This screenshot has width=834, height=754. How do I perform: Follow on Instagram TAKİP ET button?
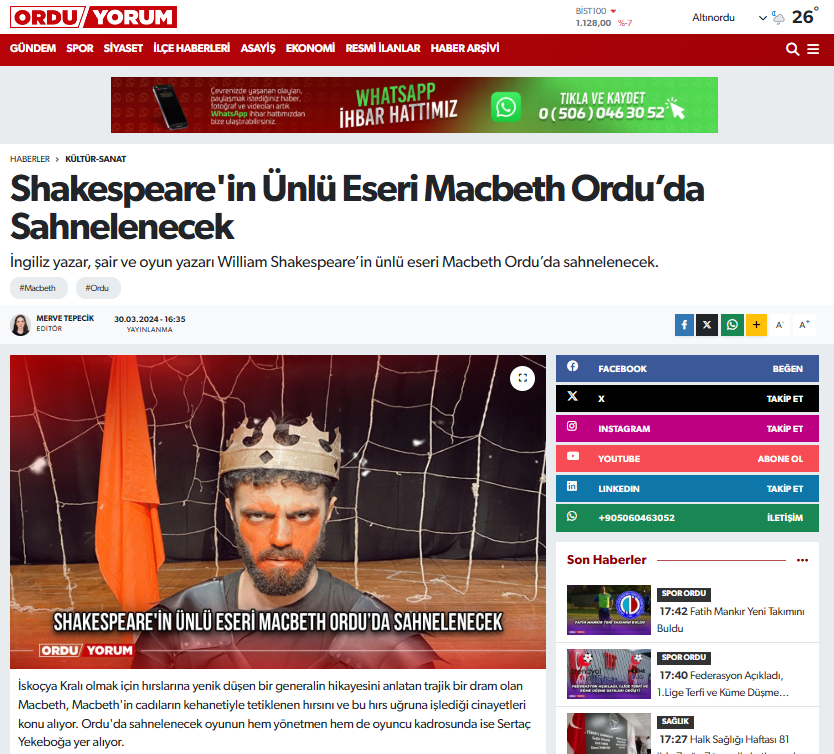click(784, 429)
